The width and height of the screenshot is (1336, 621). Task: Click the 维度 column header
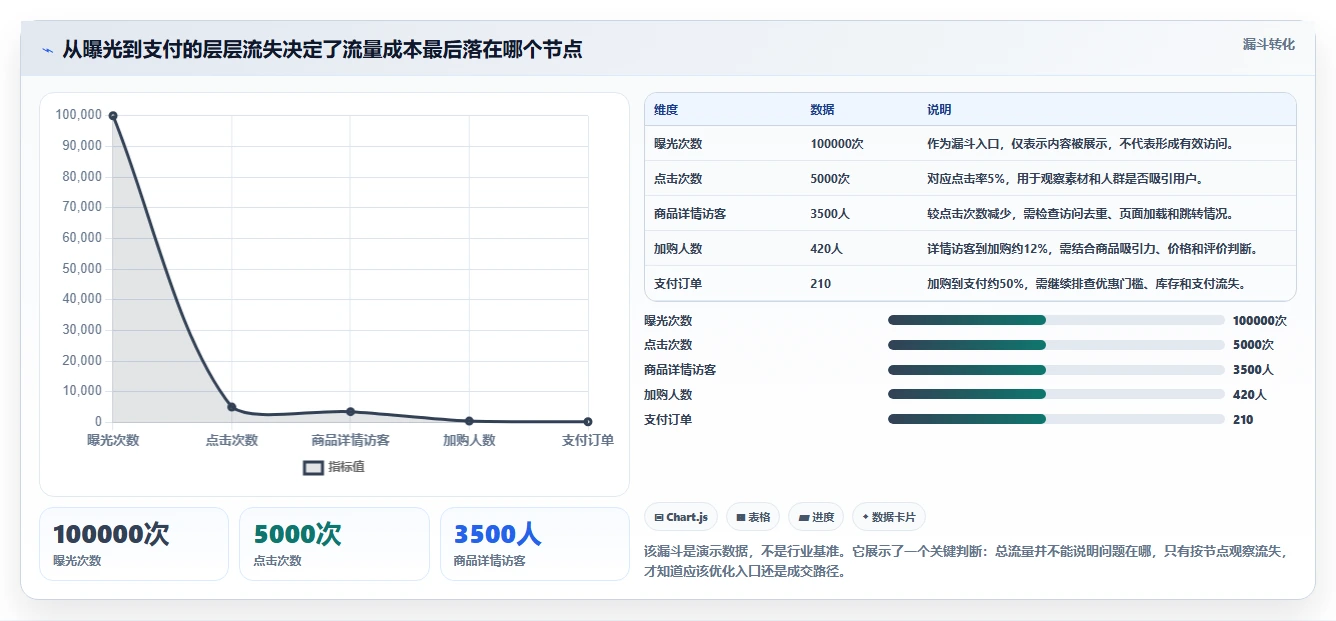[x=666, y=110]
